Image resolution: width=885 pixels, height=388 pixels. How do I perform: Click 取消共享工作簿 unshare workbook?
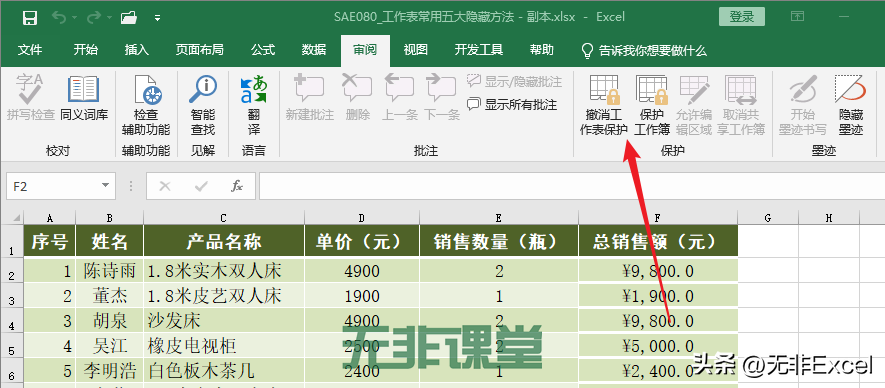[741, 105]
